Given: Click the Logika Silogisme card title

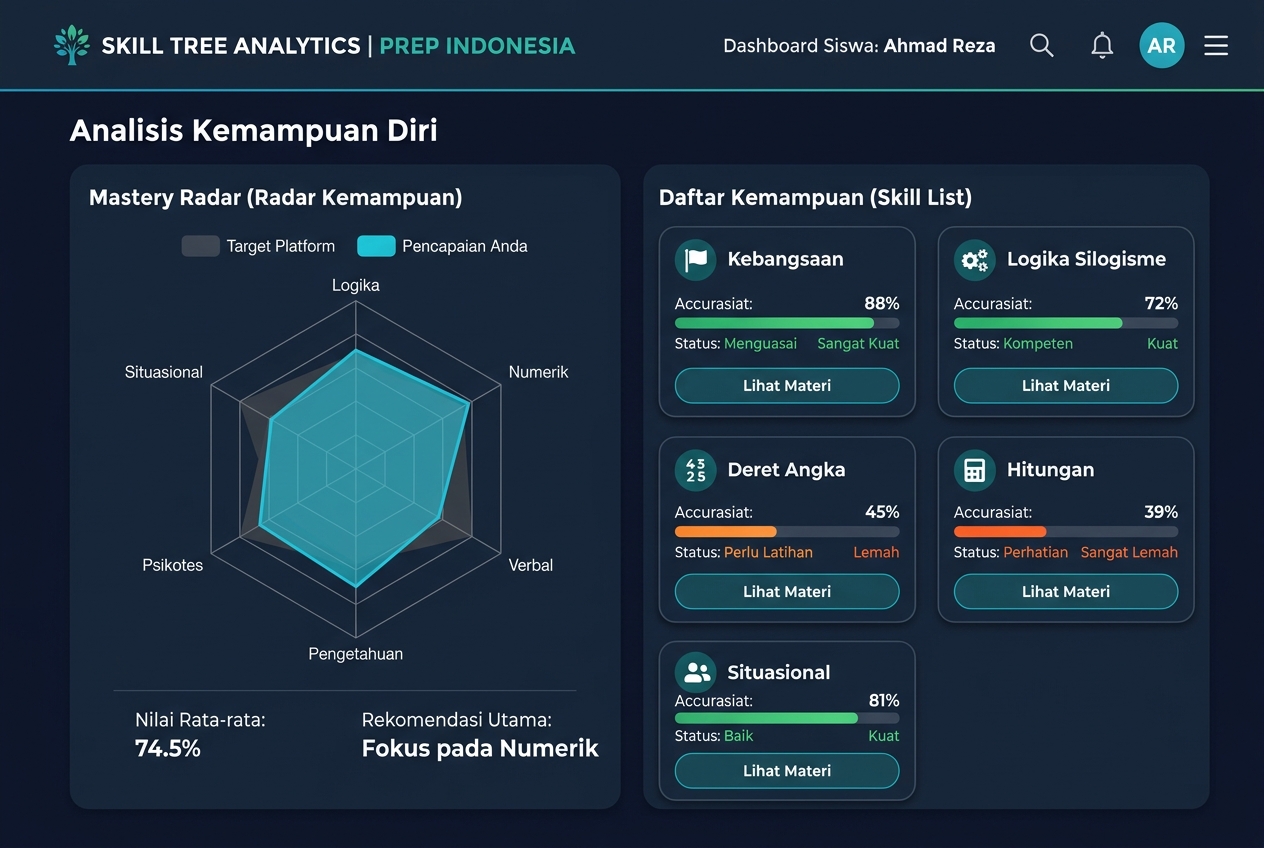Looking at the screenshot, I should [x=1086, y=259].
